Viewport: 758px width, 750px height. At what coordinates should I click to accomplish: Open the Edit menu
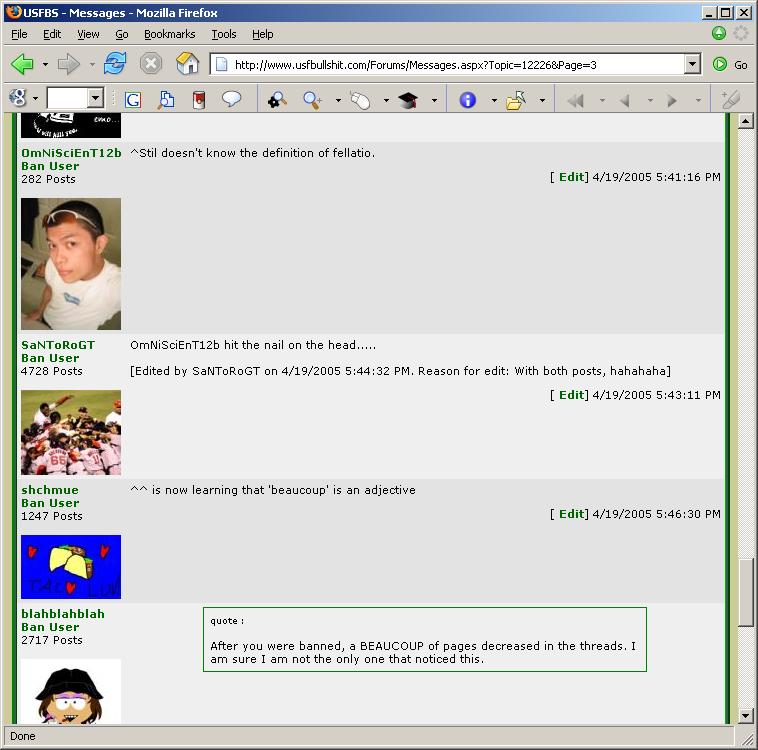pyautogui.click(x=52, y=34)
